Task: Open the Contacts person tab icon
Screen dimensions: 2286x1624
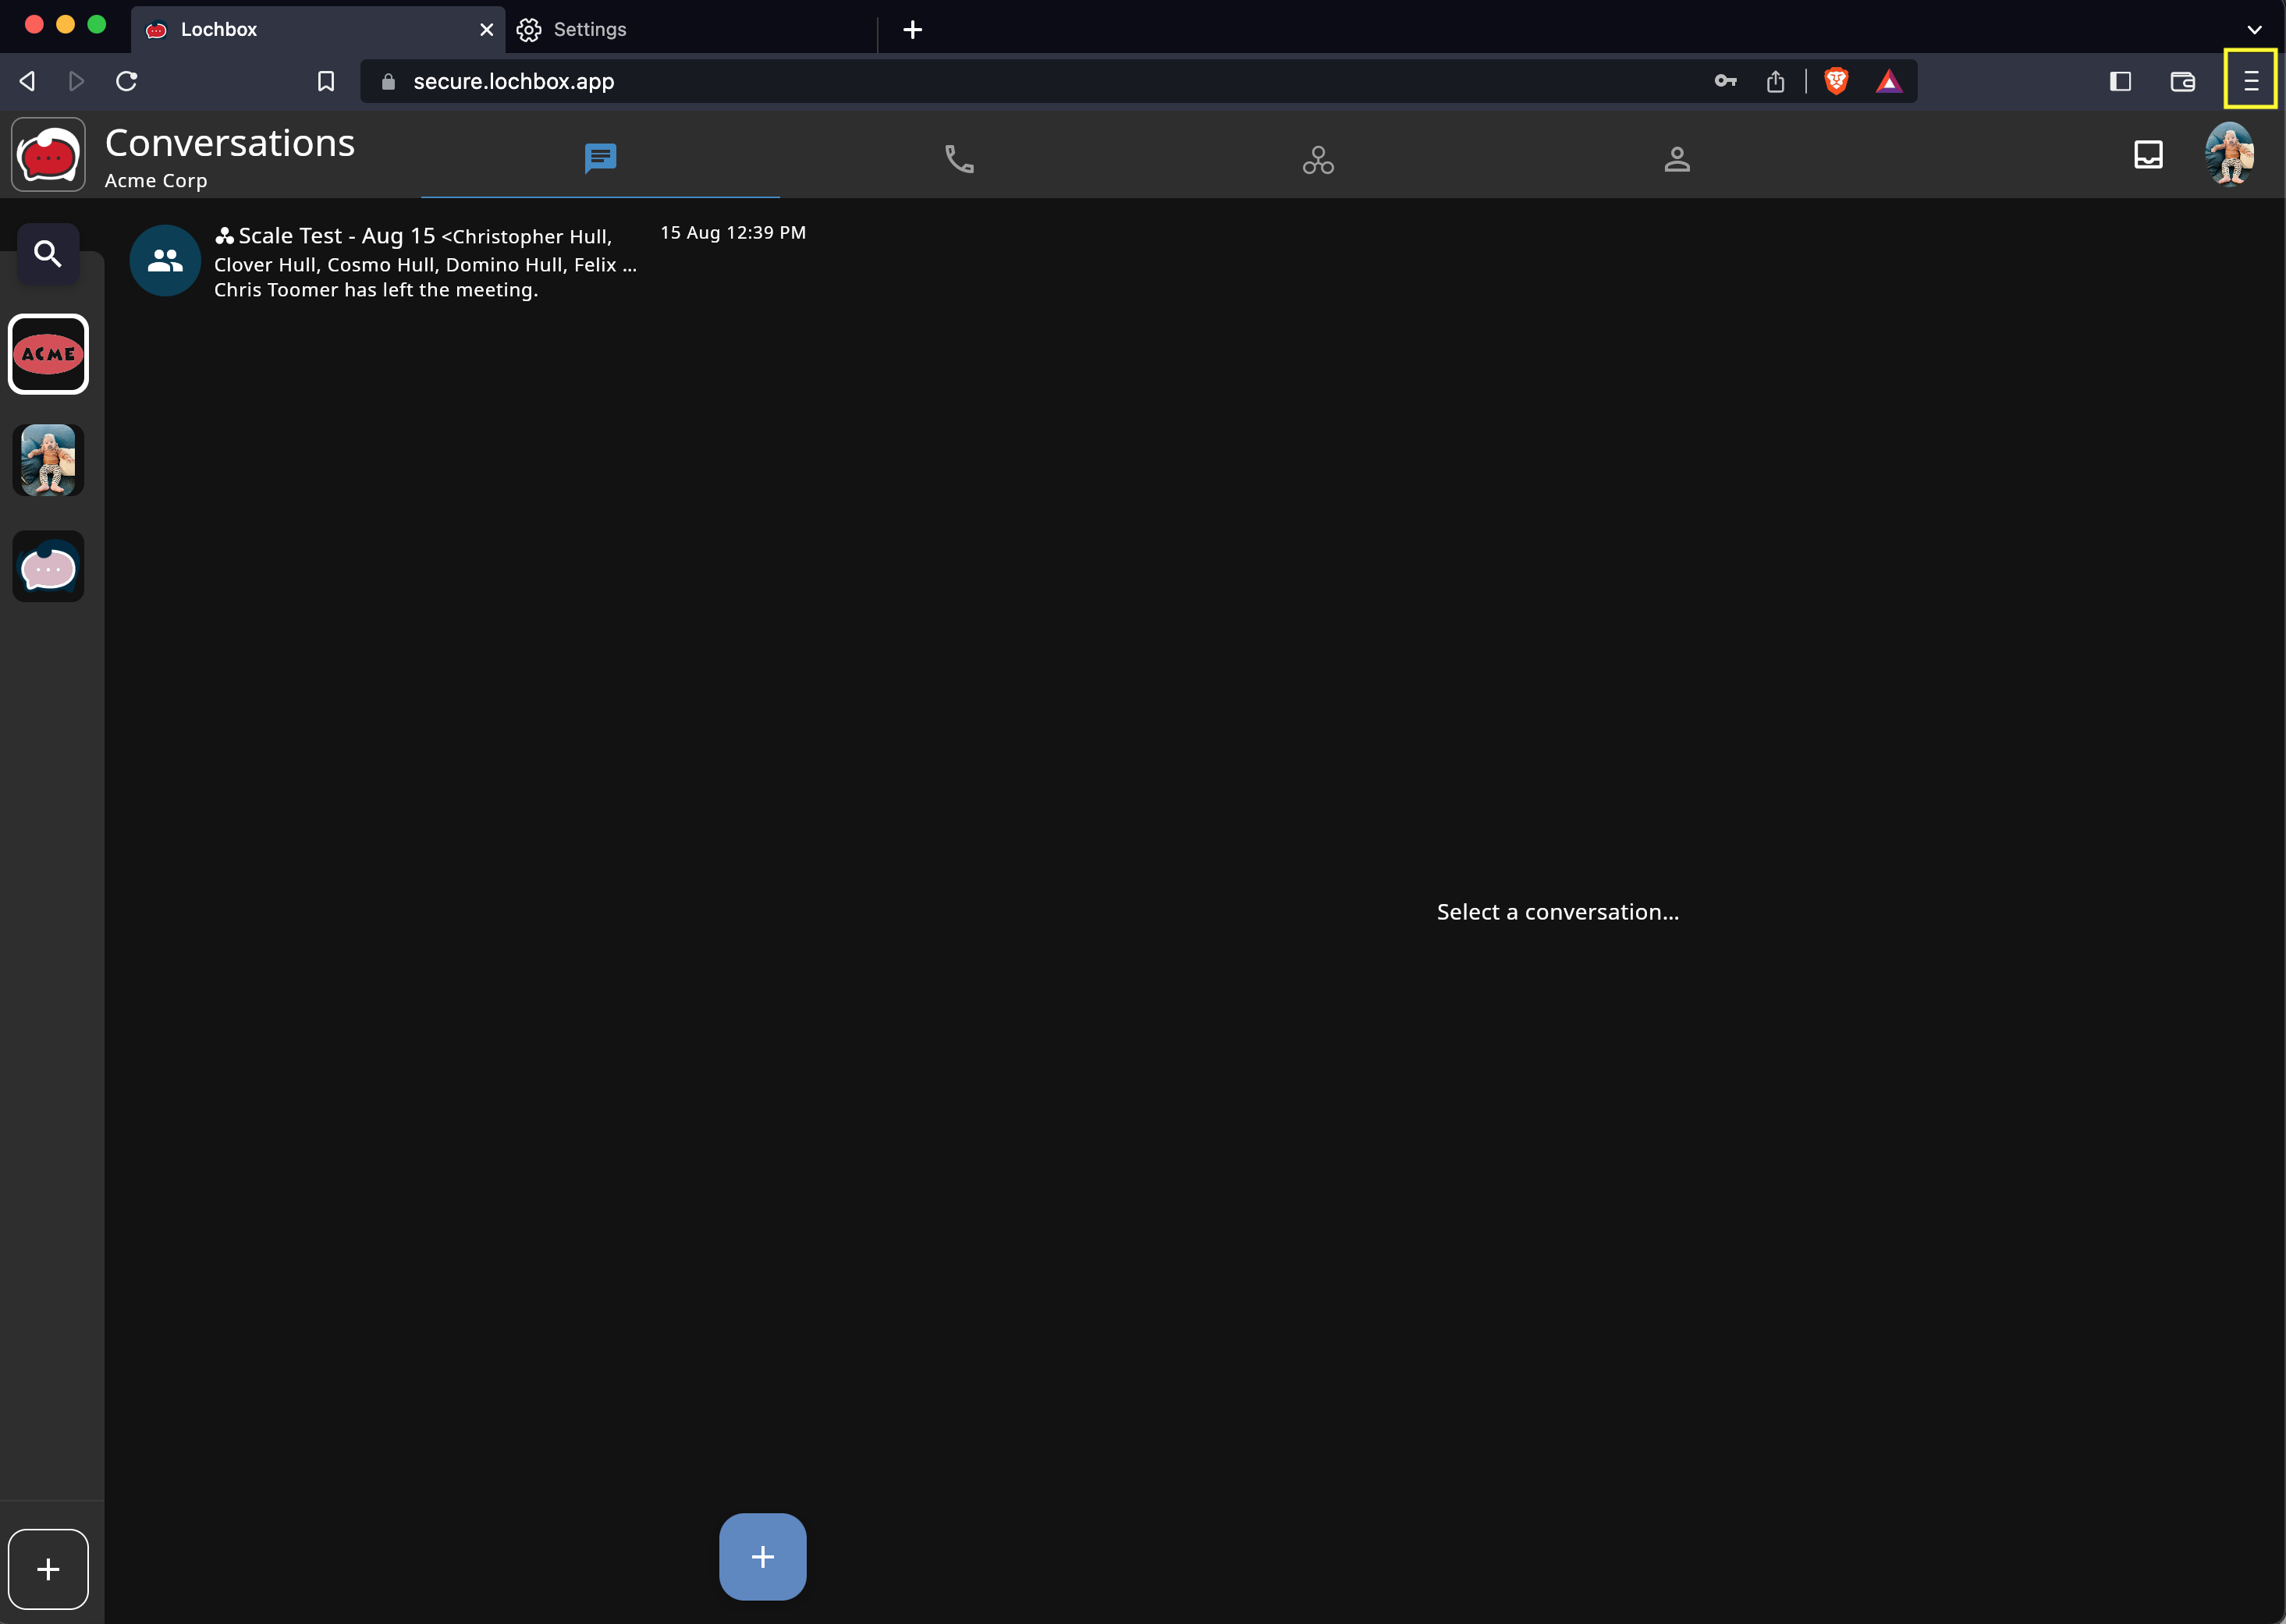Action: click(x=1676, y=159)
